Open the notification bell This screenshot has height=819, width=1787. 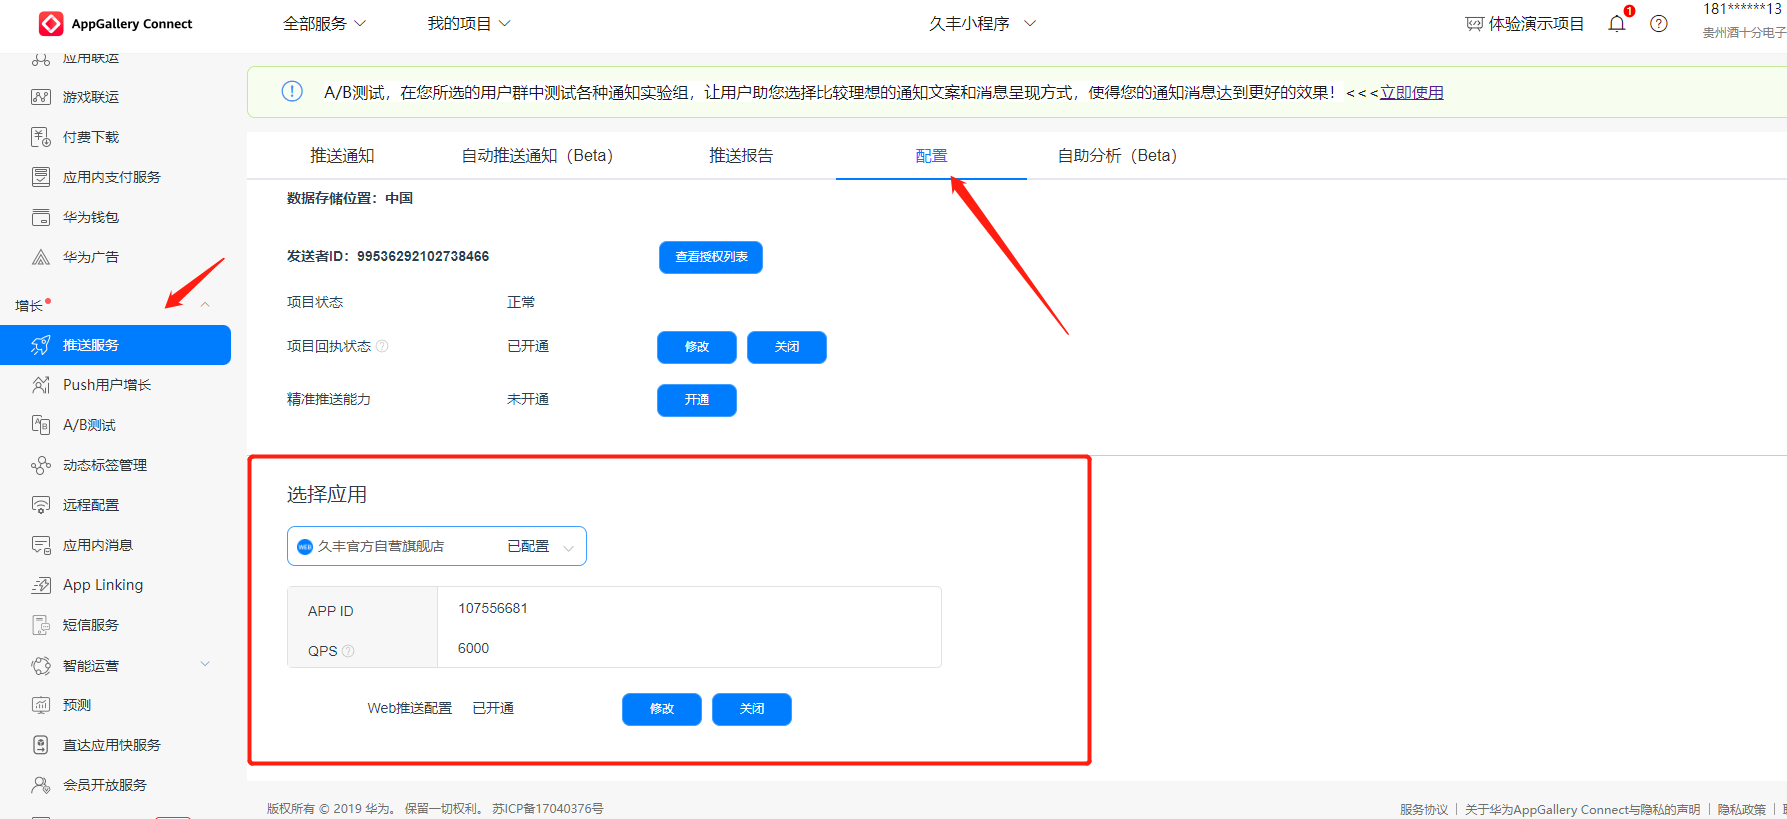1617,23
